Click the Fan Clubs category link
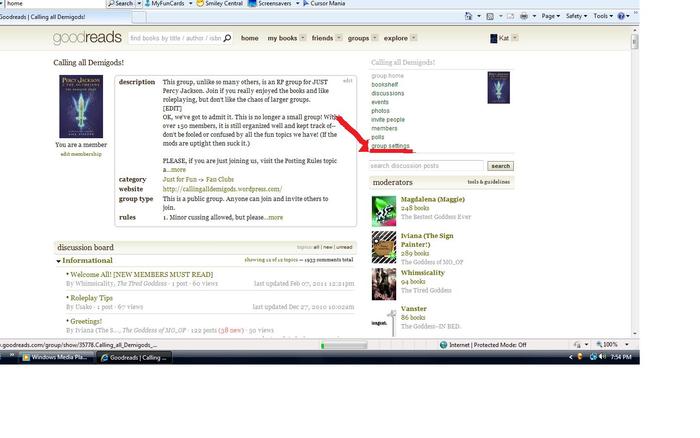This screenshot has height=438, width=700. 220,179
